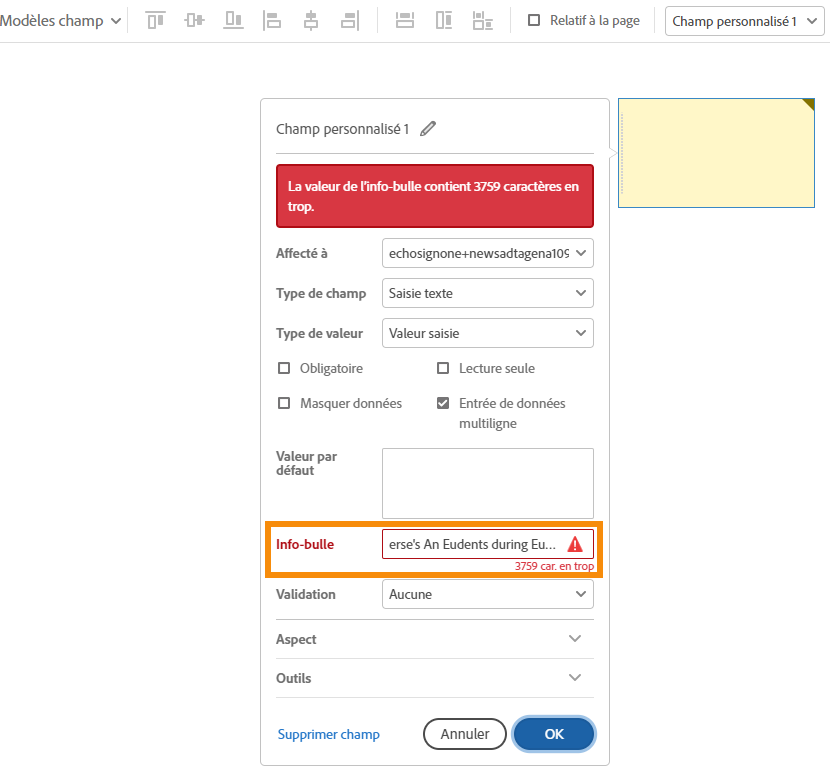Align fields to horizontal center

click(311, 21)
